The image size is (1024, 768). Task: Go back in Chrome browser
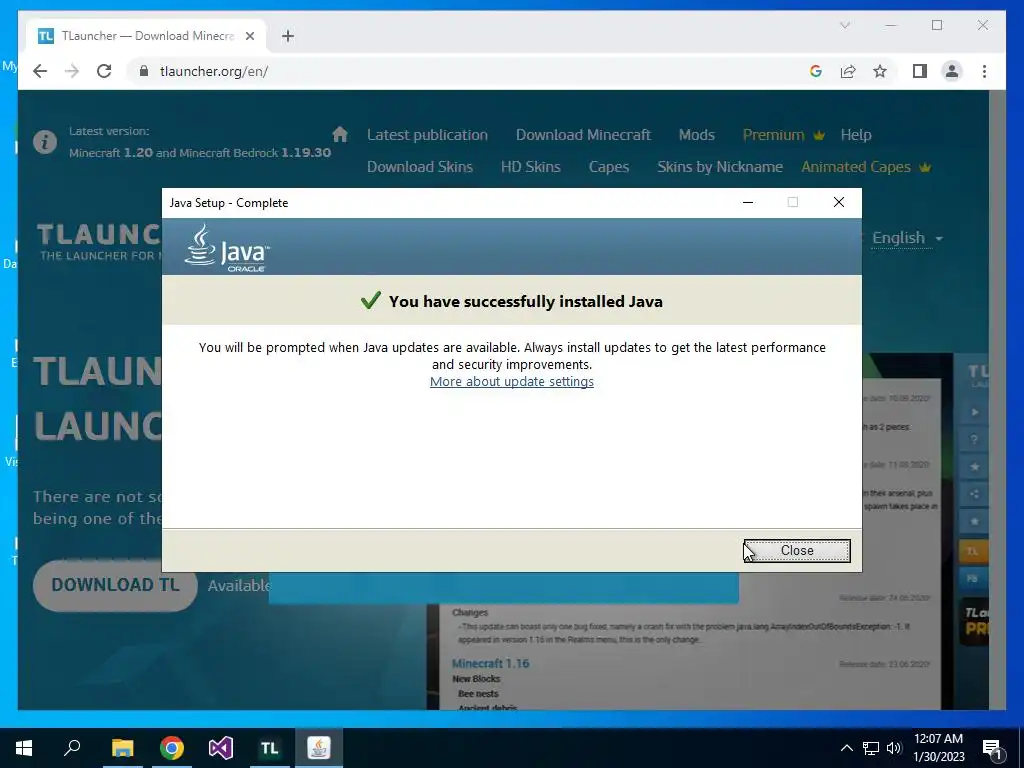(x=40, y=71)
